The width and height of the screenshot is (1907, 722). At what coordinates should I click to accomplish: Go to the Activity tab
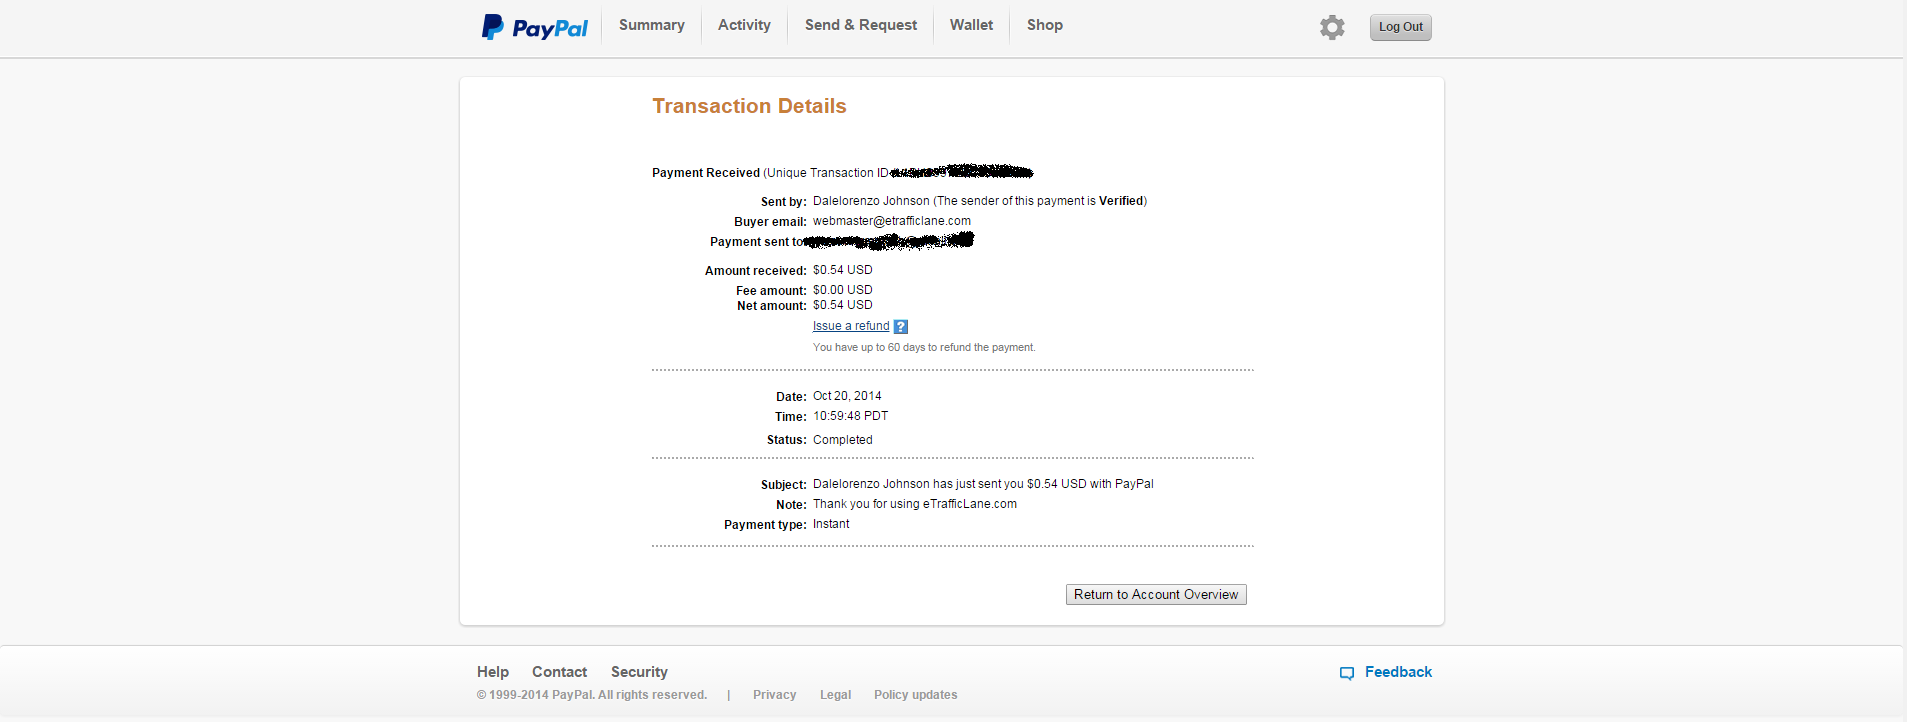point(744,25)
